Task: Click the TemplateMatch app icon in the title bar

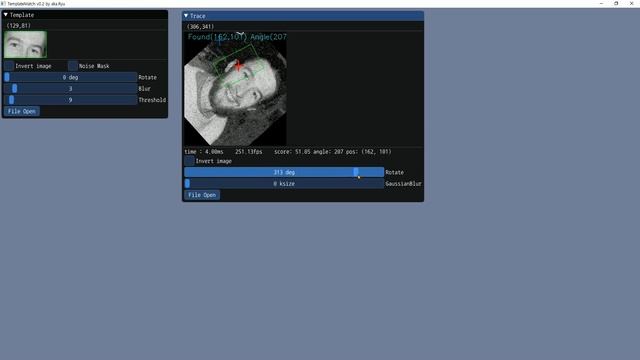Action: 3,4
